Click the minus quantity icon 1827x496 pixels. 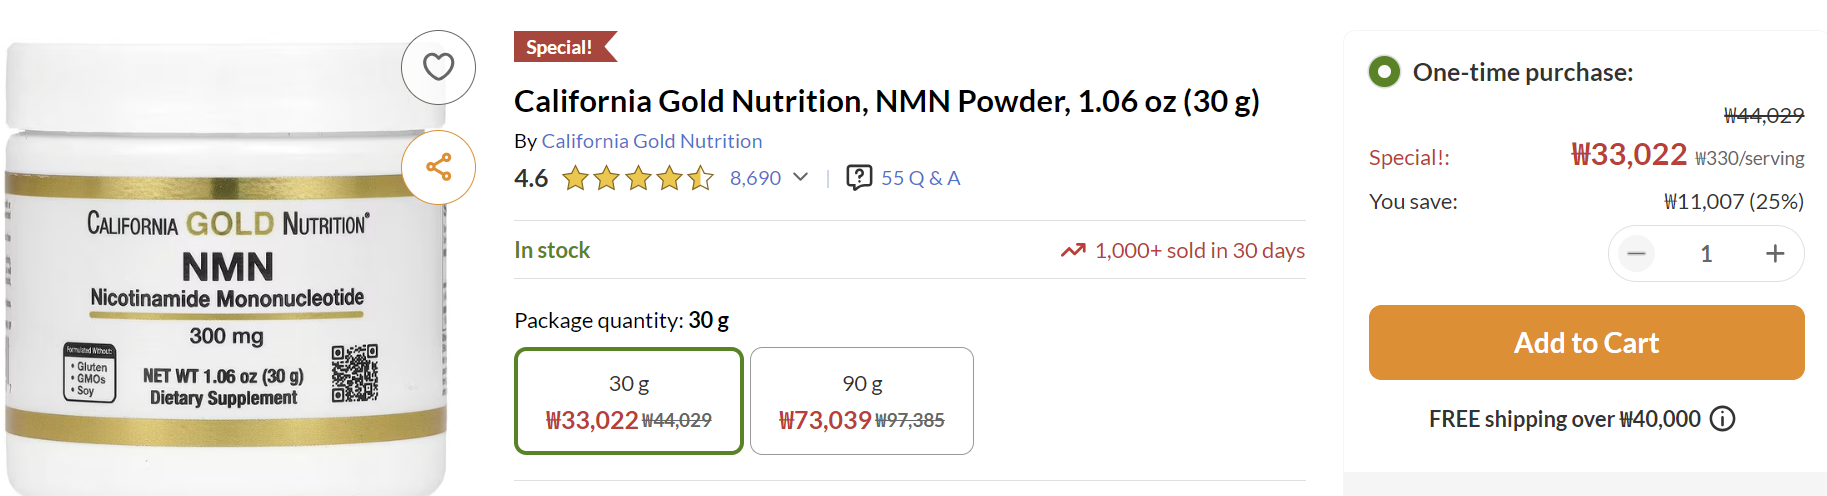tap(1636, 254)
